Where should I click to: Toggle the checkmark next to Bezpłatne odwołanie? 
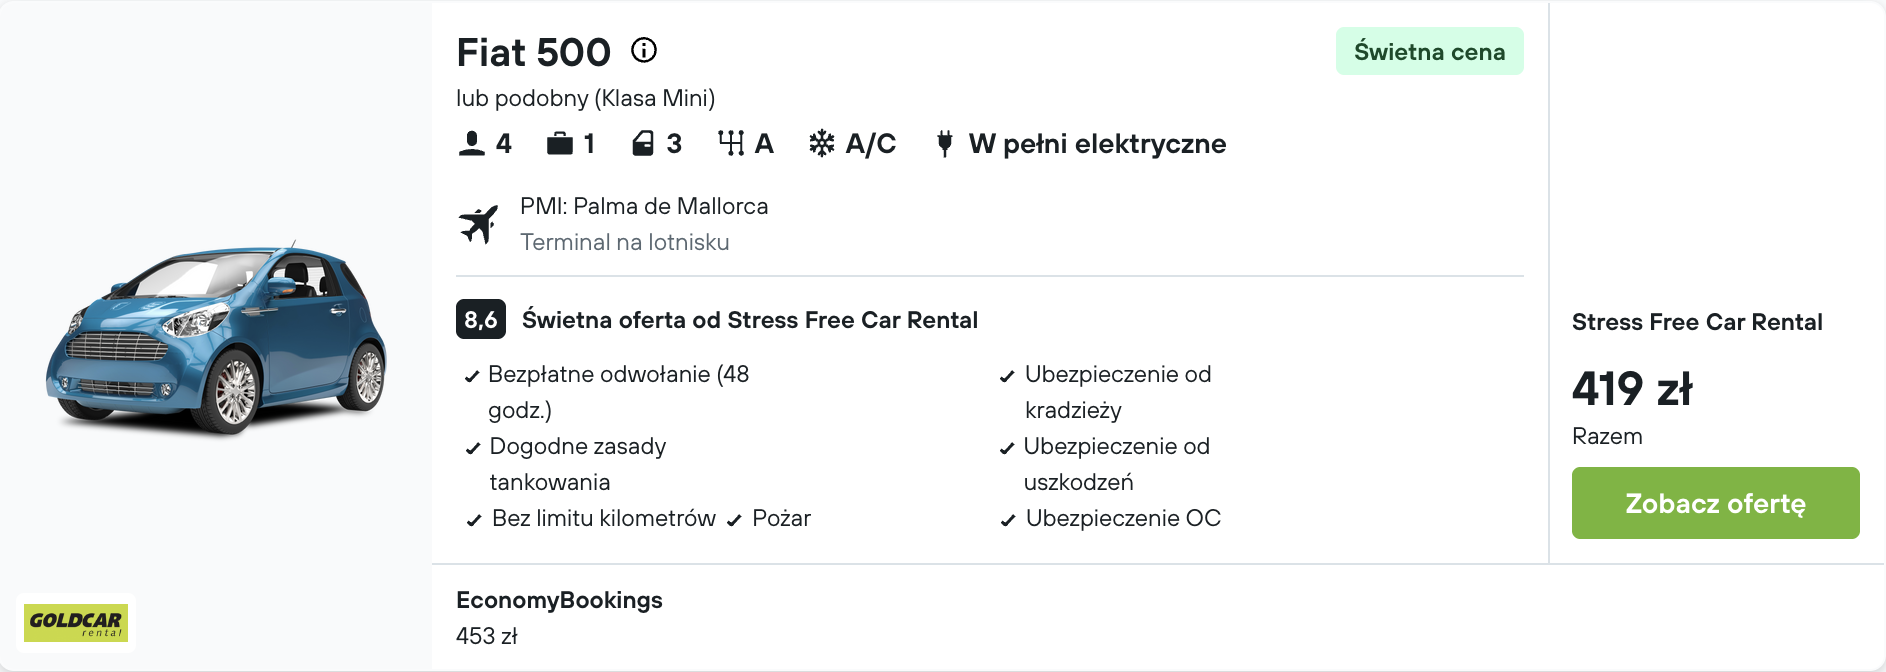click(471, 376)
